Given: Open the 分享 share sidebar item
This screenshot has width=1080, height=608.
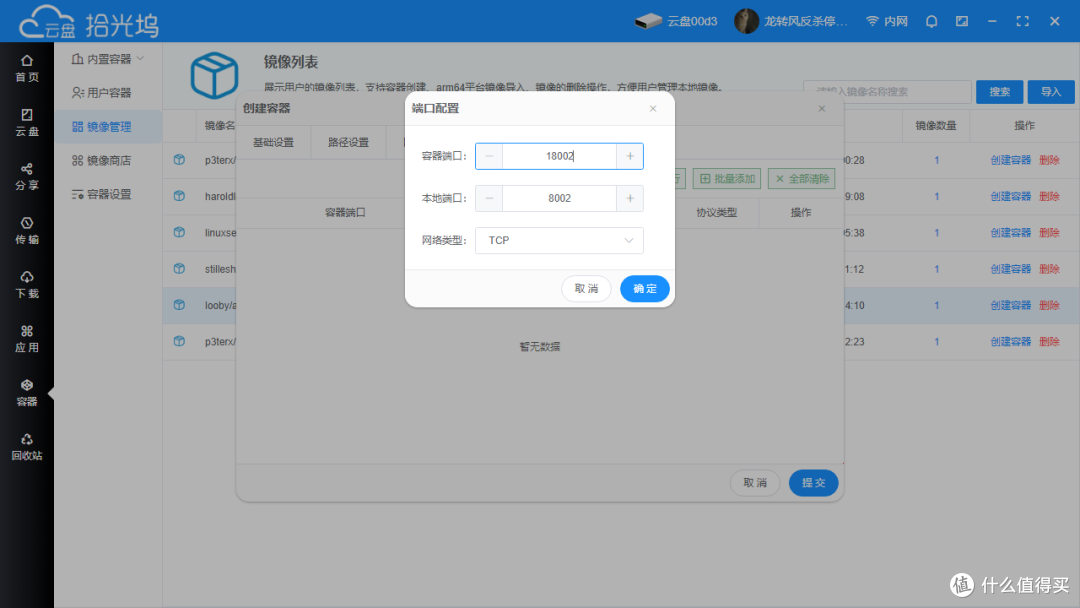Looking at the screenshot, I should 27,176.
